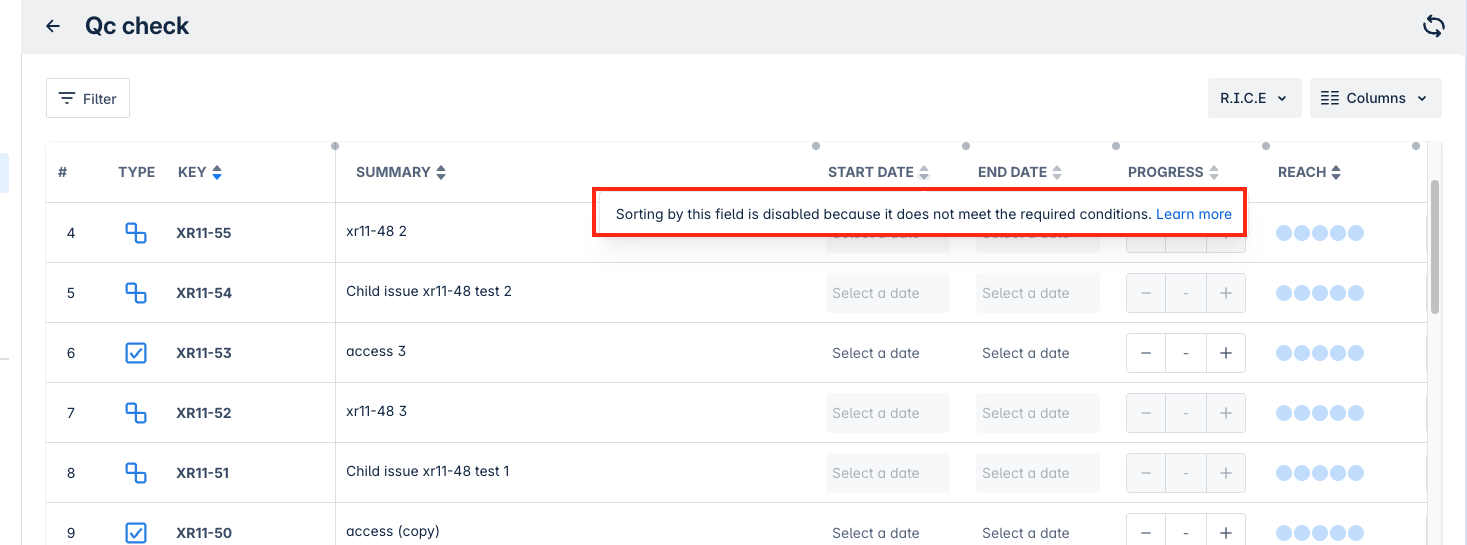This screenshot has height=545, width=1467.
Task: Sort by the KEY column arrows
Action: [x=217, y=172]
